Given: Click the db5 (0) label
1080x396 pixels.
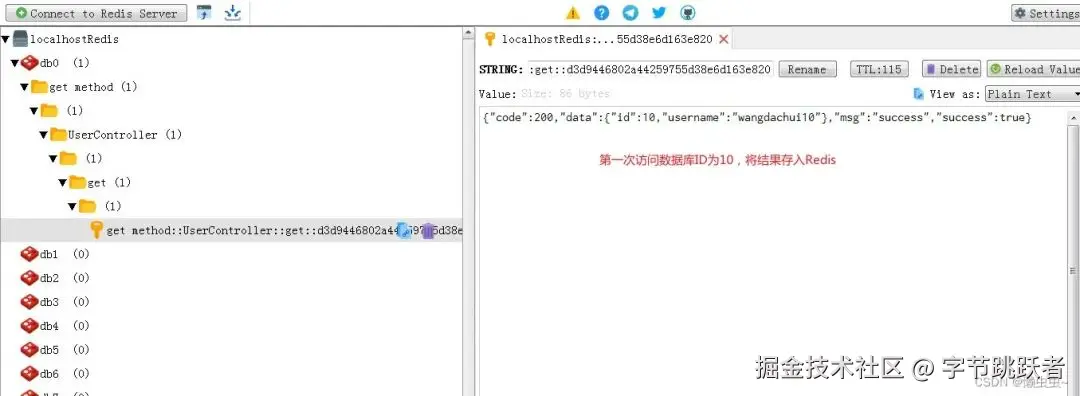Looking at the screenshot, I should [x=65, y=350].
